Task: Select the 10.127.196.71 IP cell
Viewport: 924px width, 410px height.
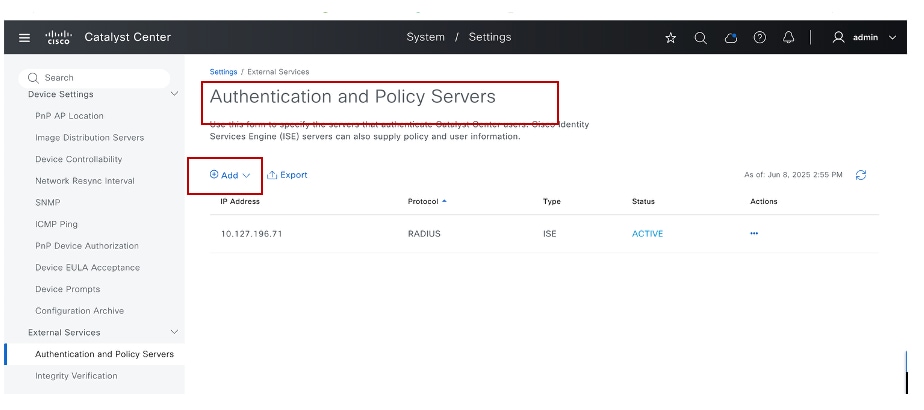Action: point(252,234)
